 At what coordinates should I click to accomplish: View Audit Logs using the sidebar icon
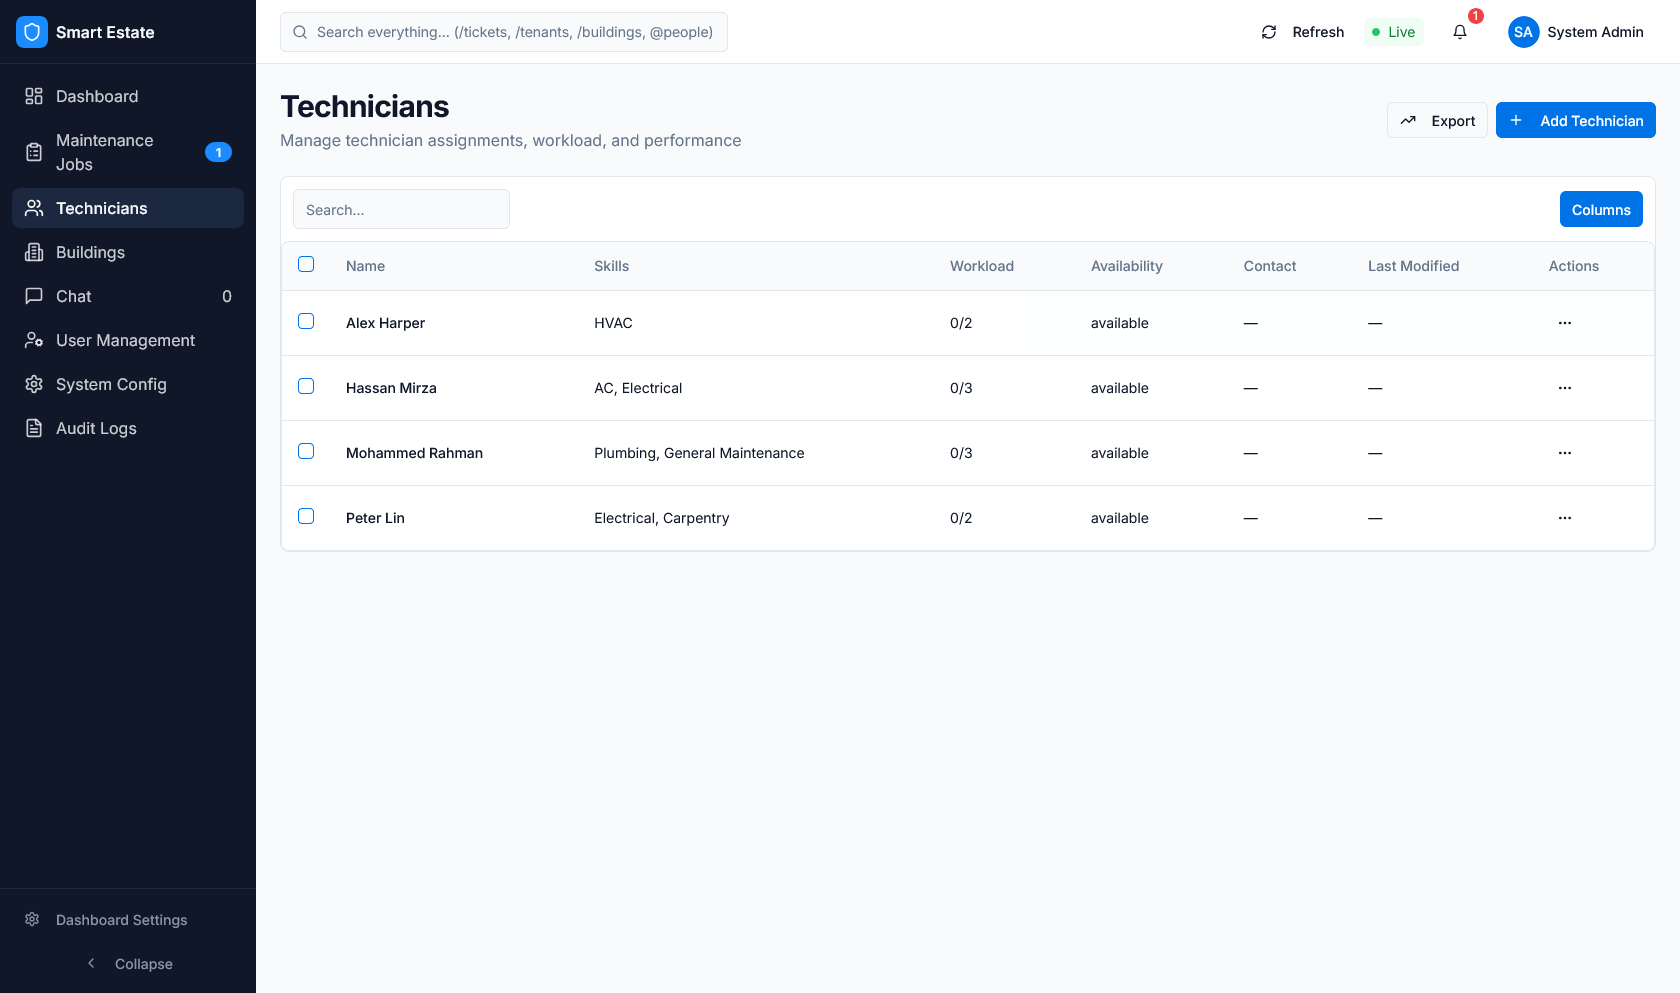pos(33,428)
